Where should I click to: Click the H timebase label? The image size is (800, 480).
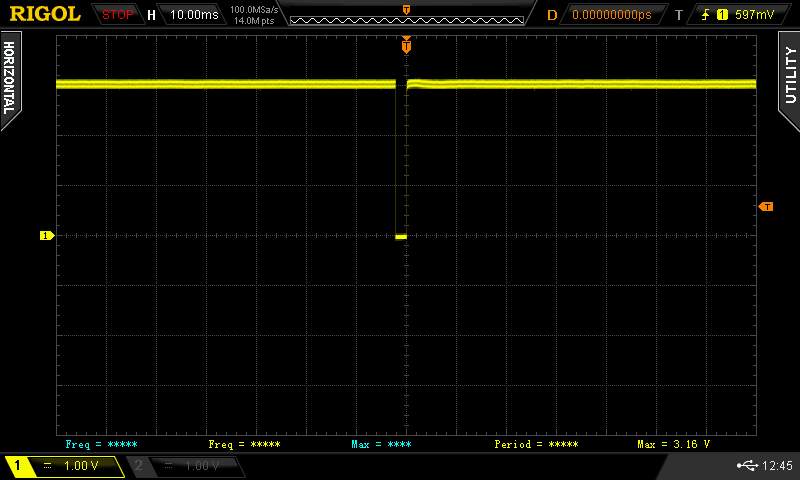tap(151, 15)
